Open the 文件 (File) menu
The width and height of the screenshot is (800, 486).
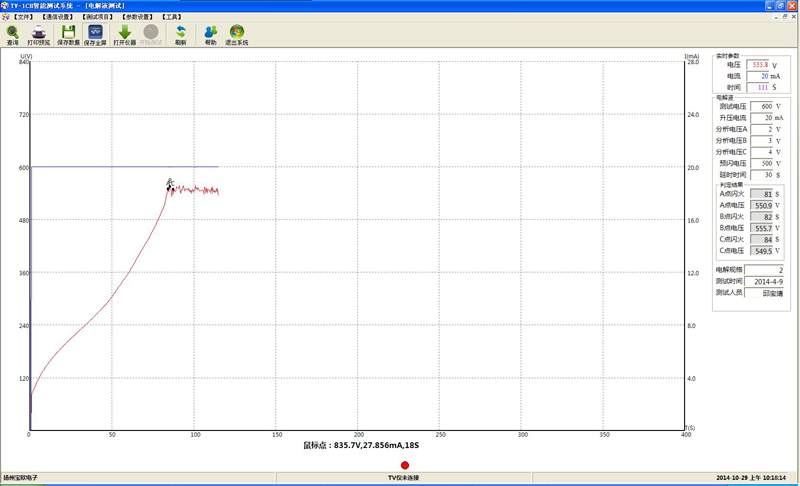(22, 17)
